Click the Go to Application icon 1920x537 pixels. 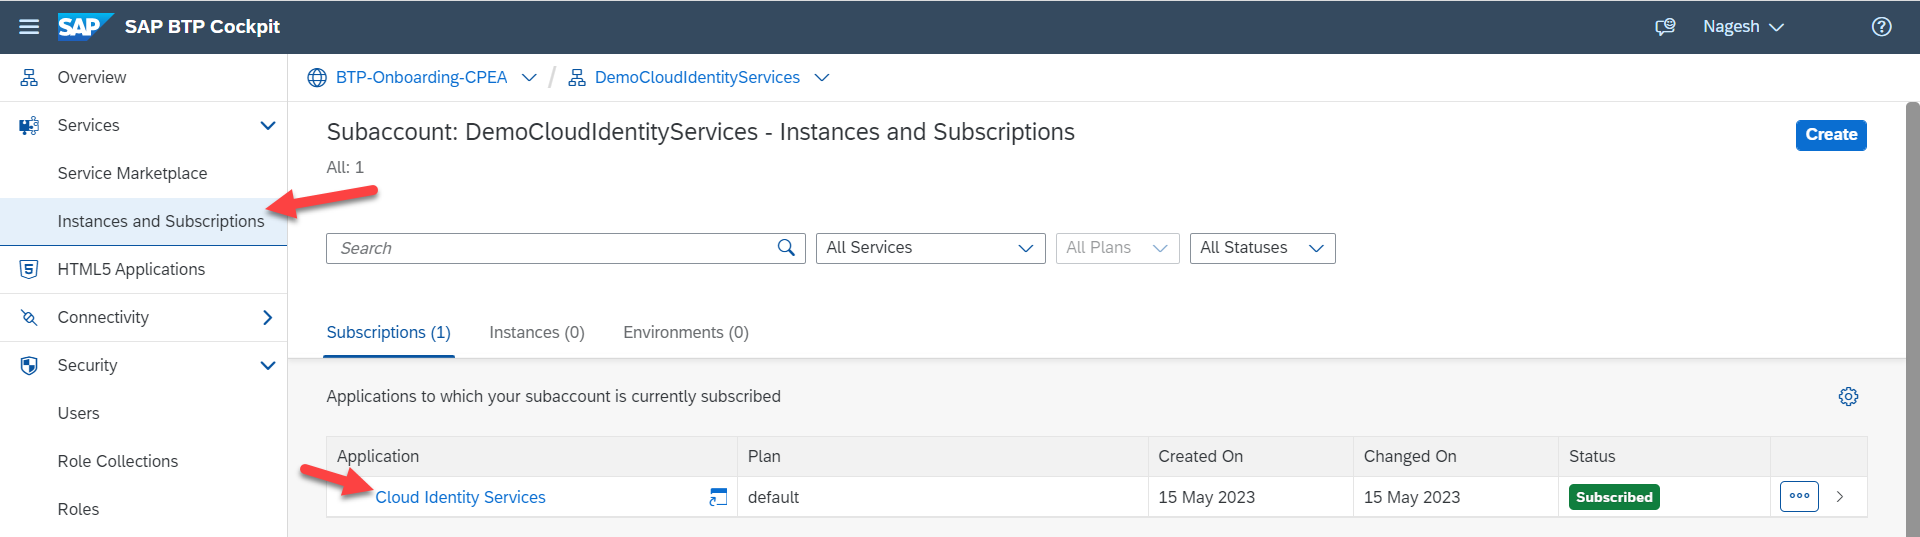click(718, 497)
